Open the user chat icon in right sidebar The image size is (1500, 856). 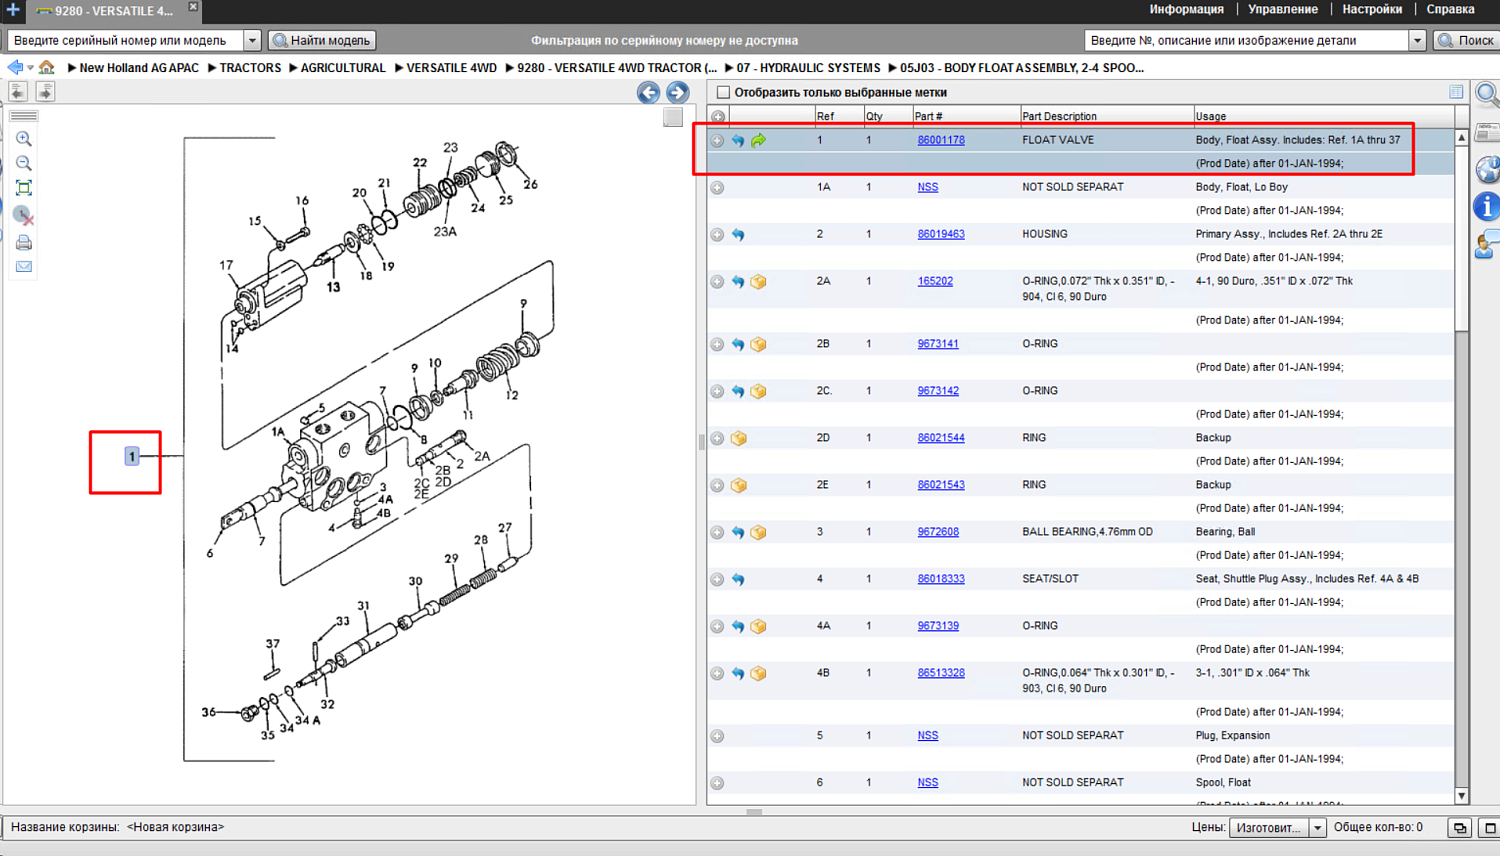[1488, 243]
